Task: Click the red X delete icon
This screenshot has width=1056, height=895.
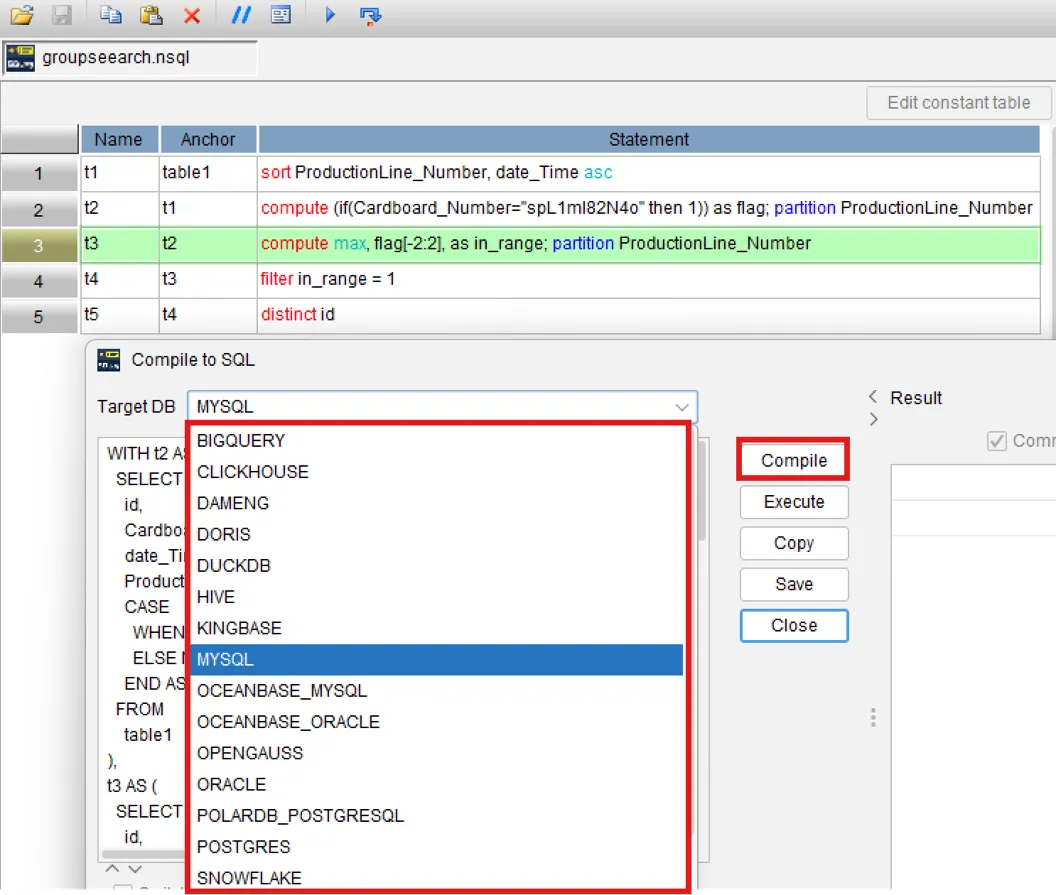Action: tap(192, 15)
